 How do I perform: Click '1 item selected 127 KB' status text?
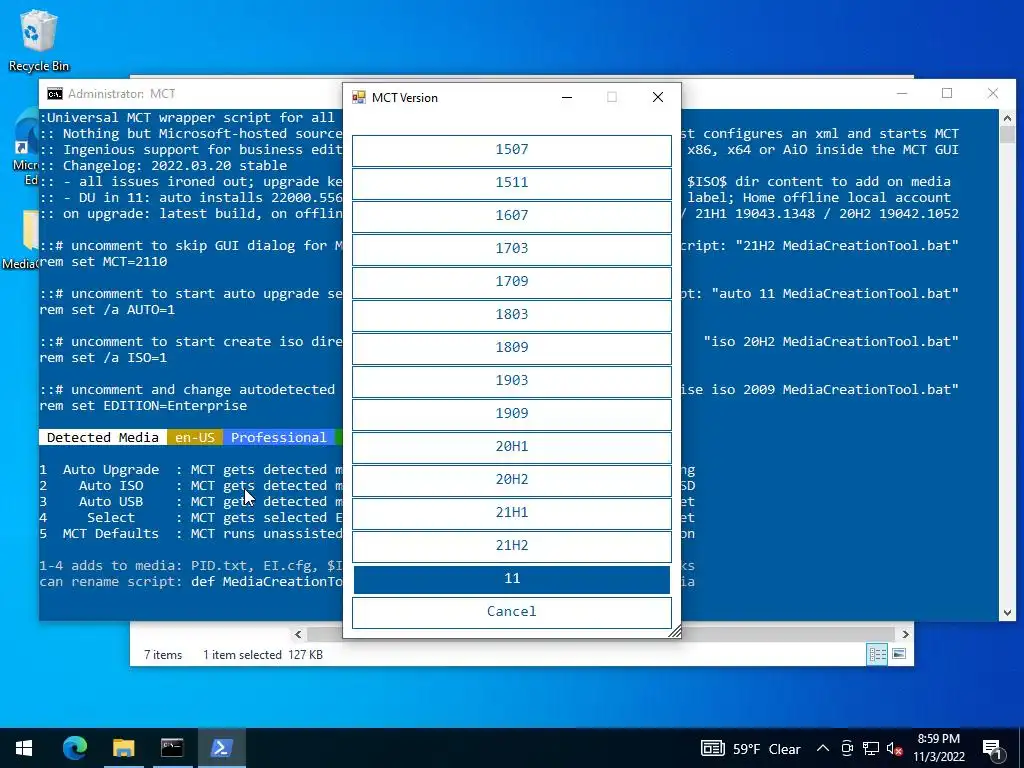[263, 654]
